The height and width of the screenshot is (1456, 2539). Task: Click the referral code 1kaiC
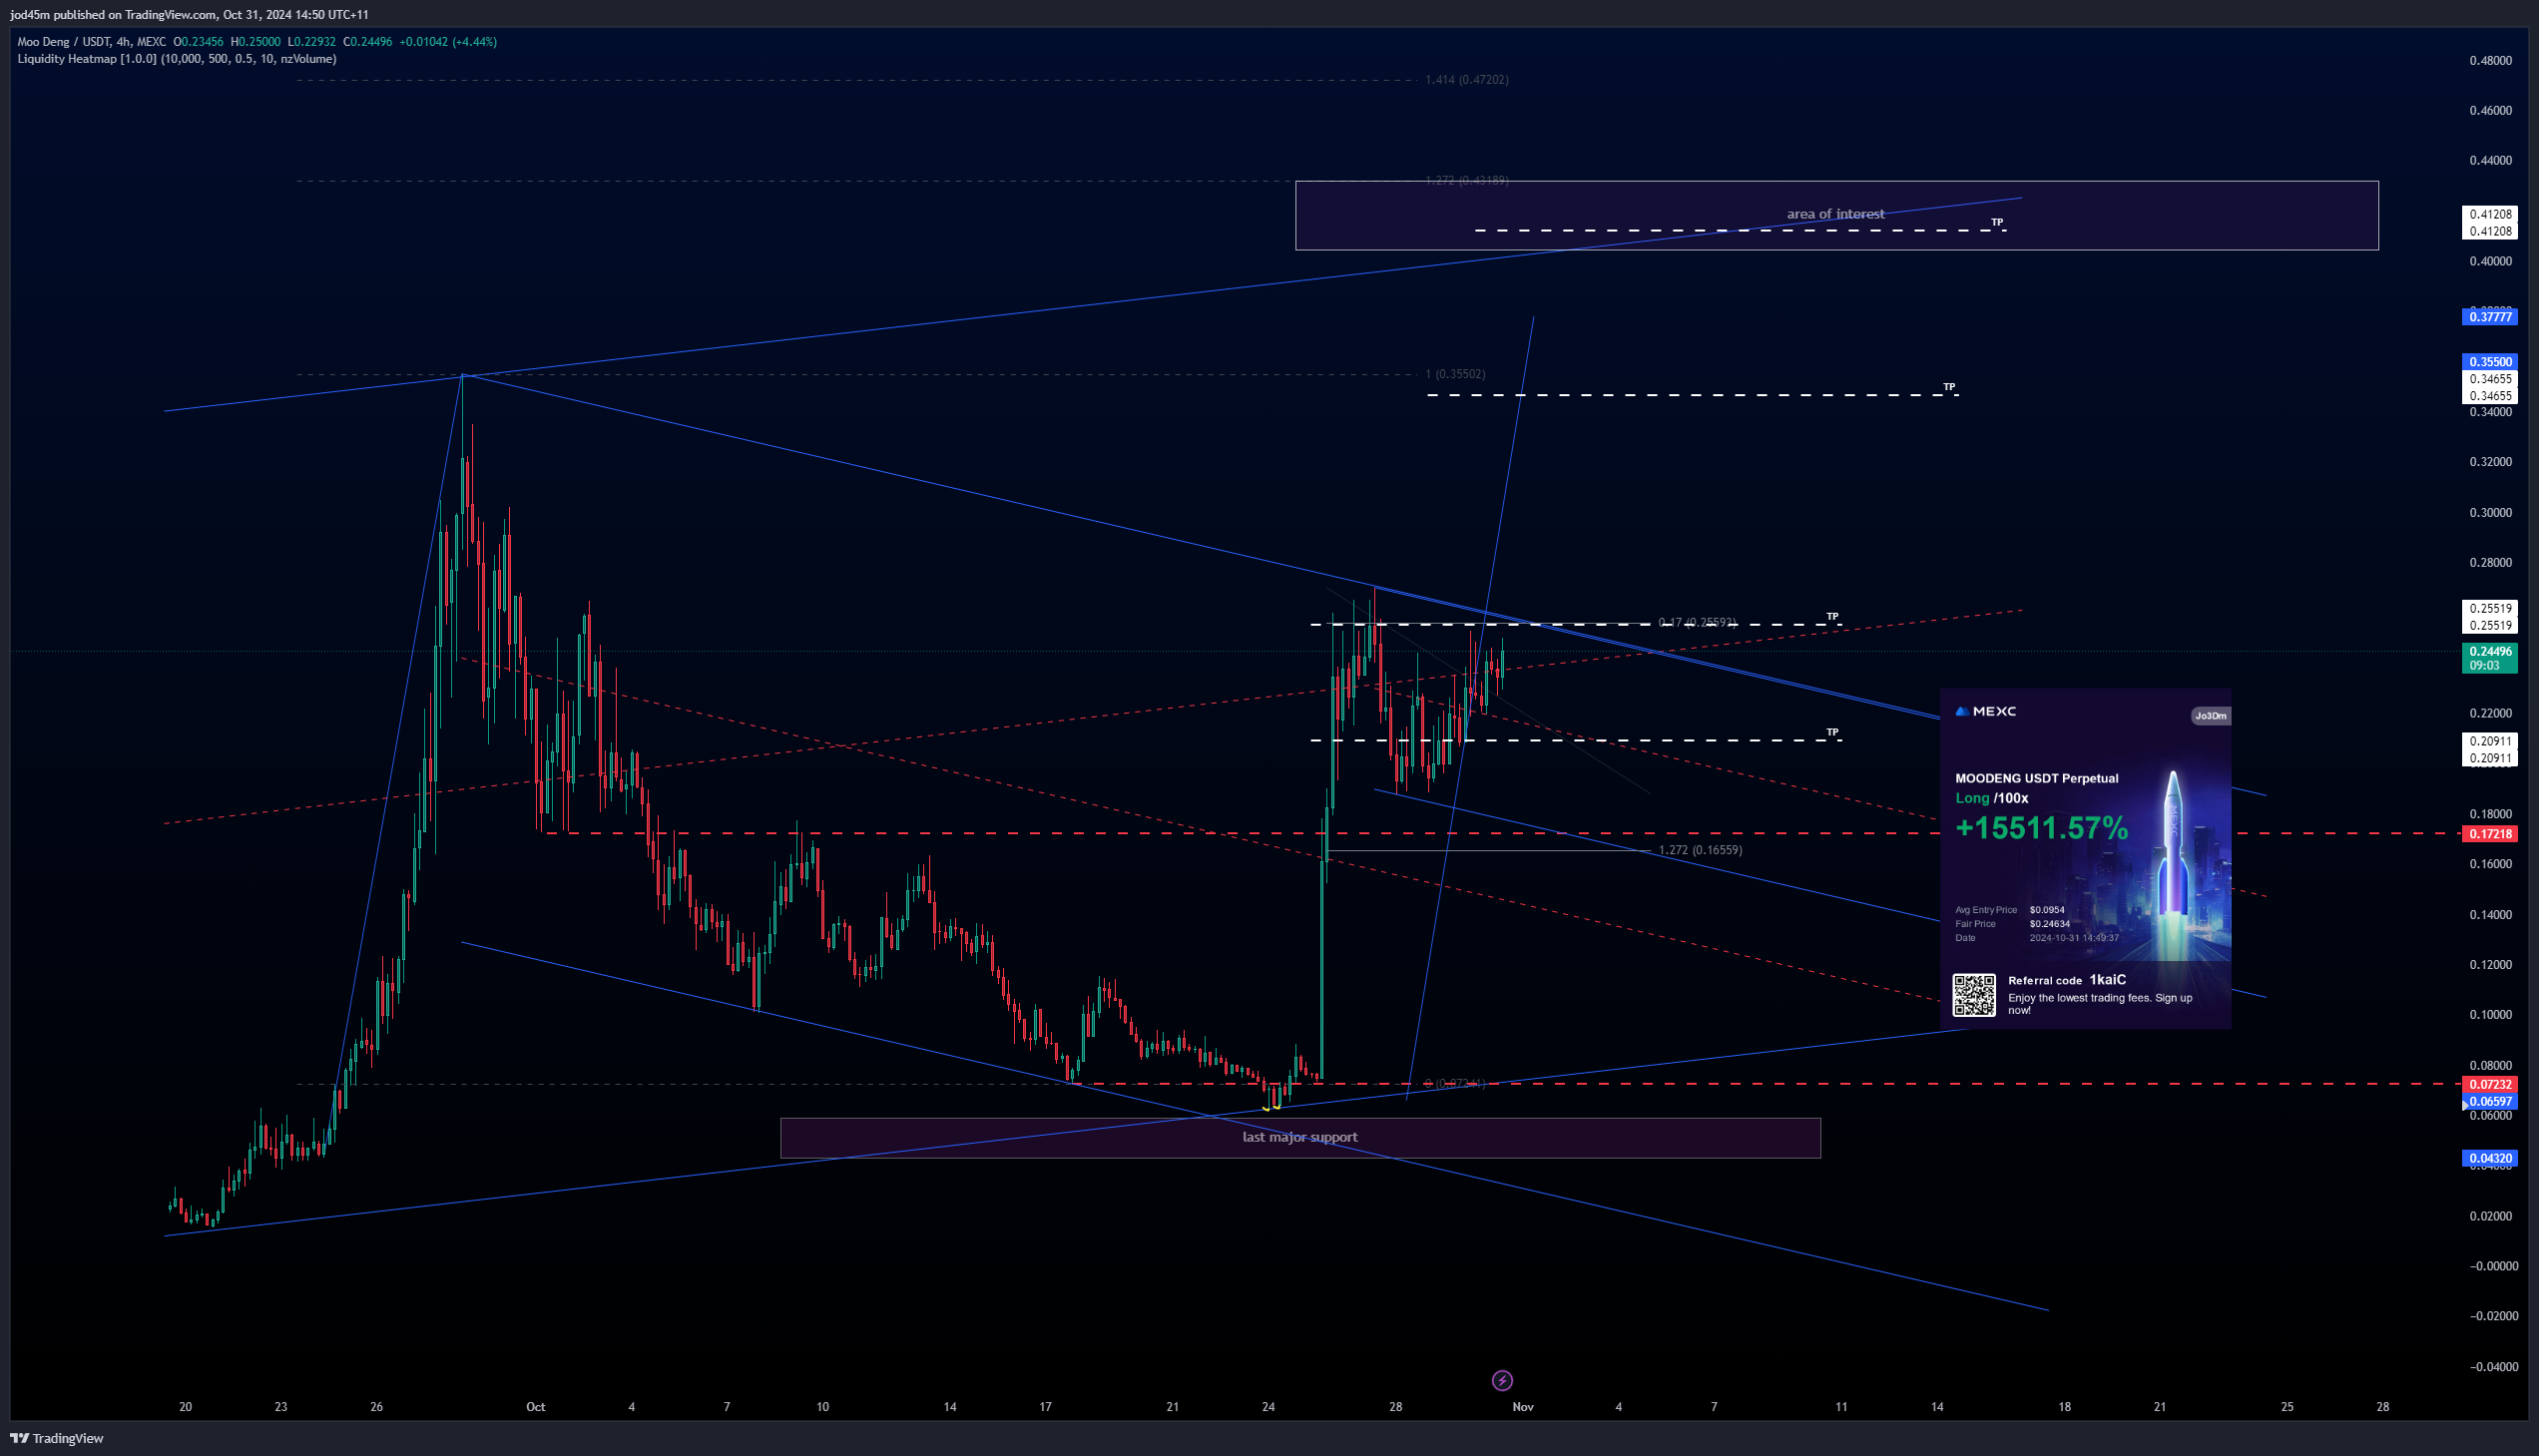click(x=2107, y=980)
